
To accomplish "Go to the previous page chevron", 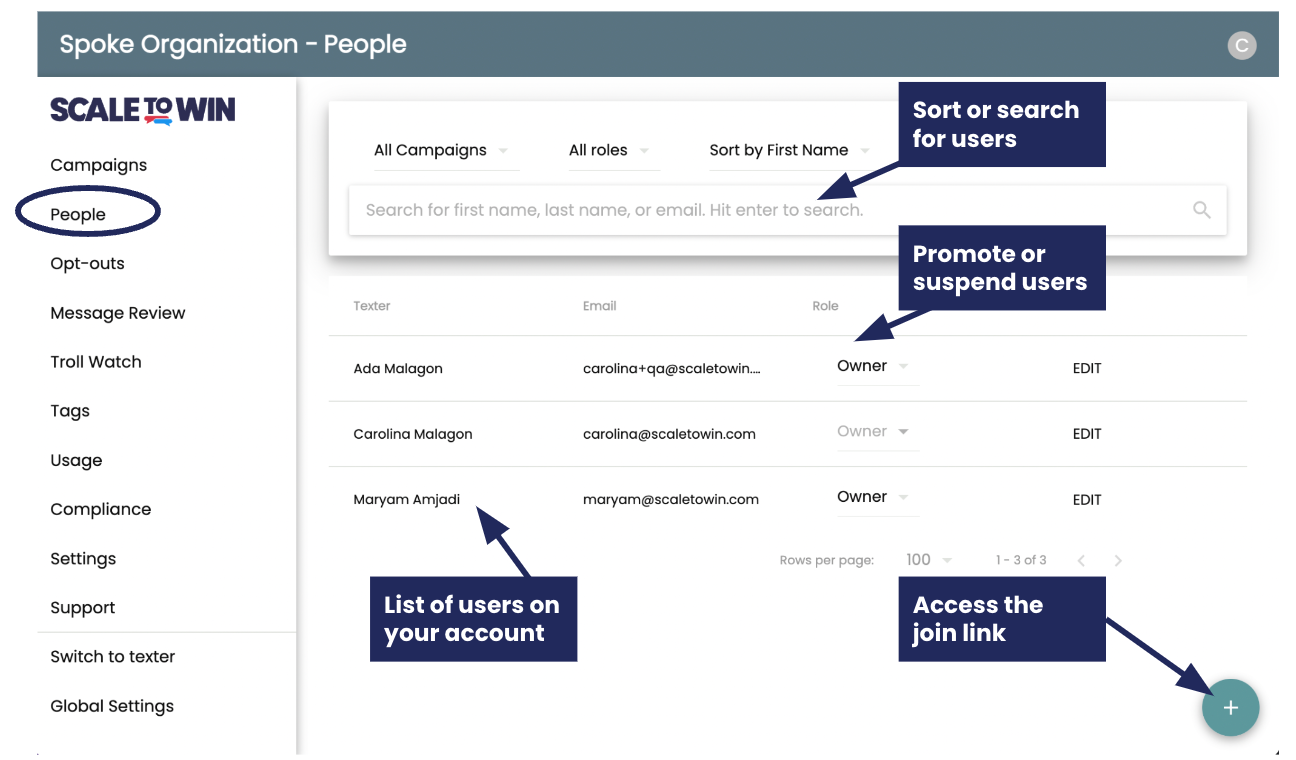I will (1081, 560).
